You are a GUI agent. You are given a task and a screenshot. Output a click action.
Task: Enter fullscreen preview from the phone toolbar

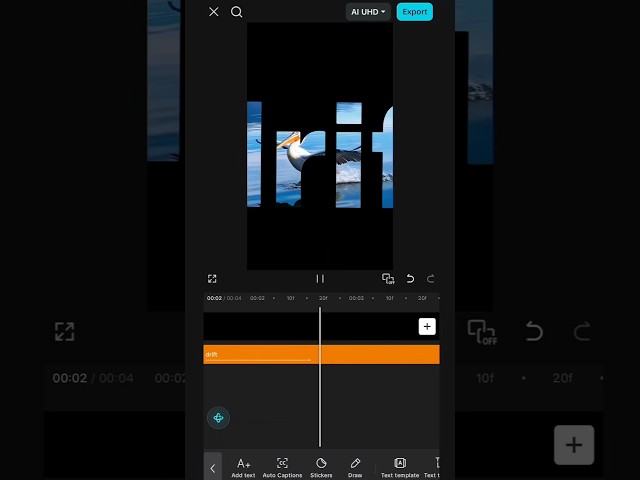click(212, 279)
